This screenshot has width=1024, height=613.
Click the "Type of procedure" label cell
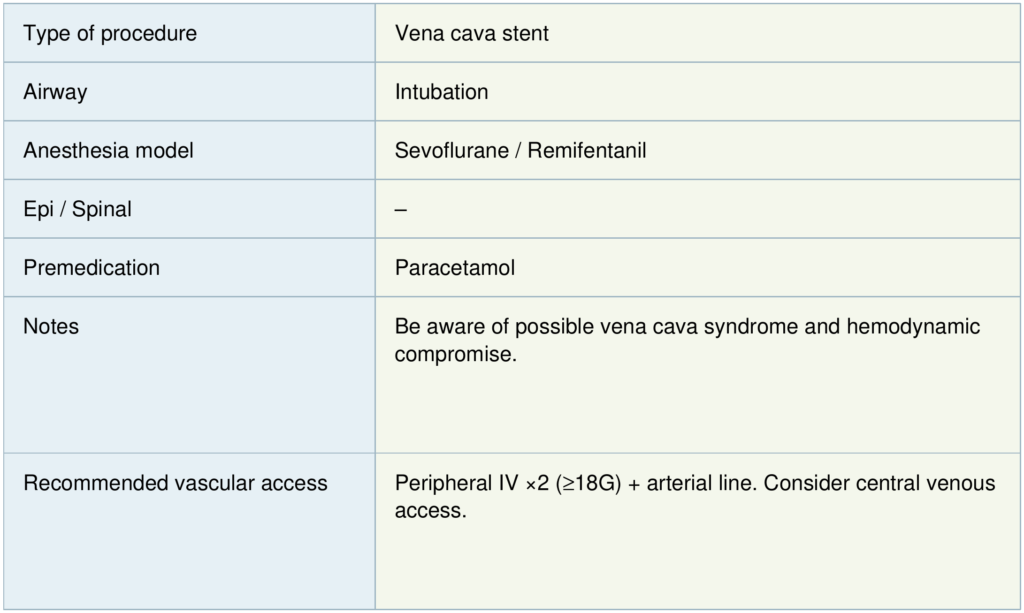110,34
